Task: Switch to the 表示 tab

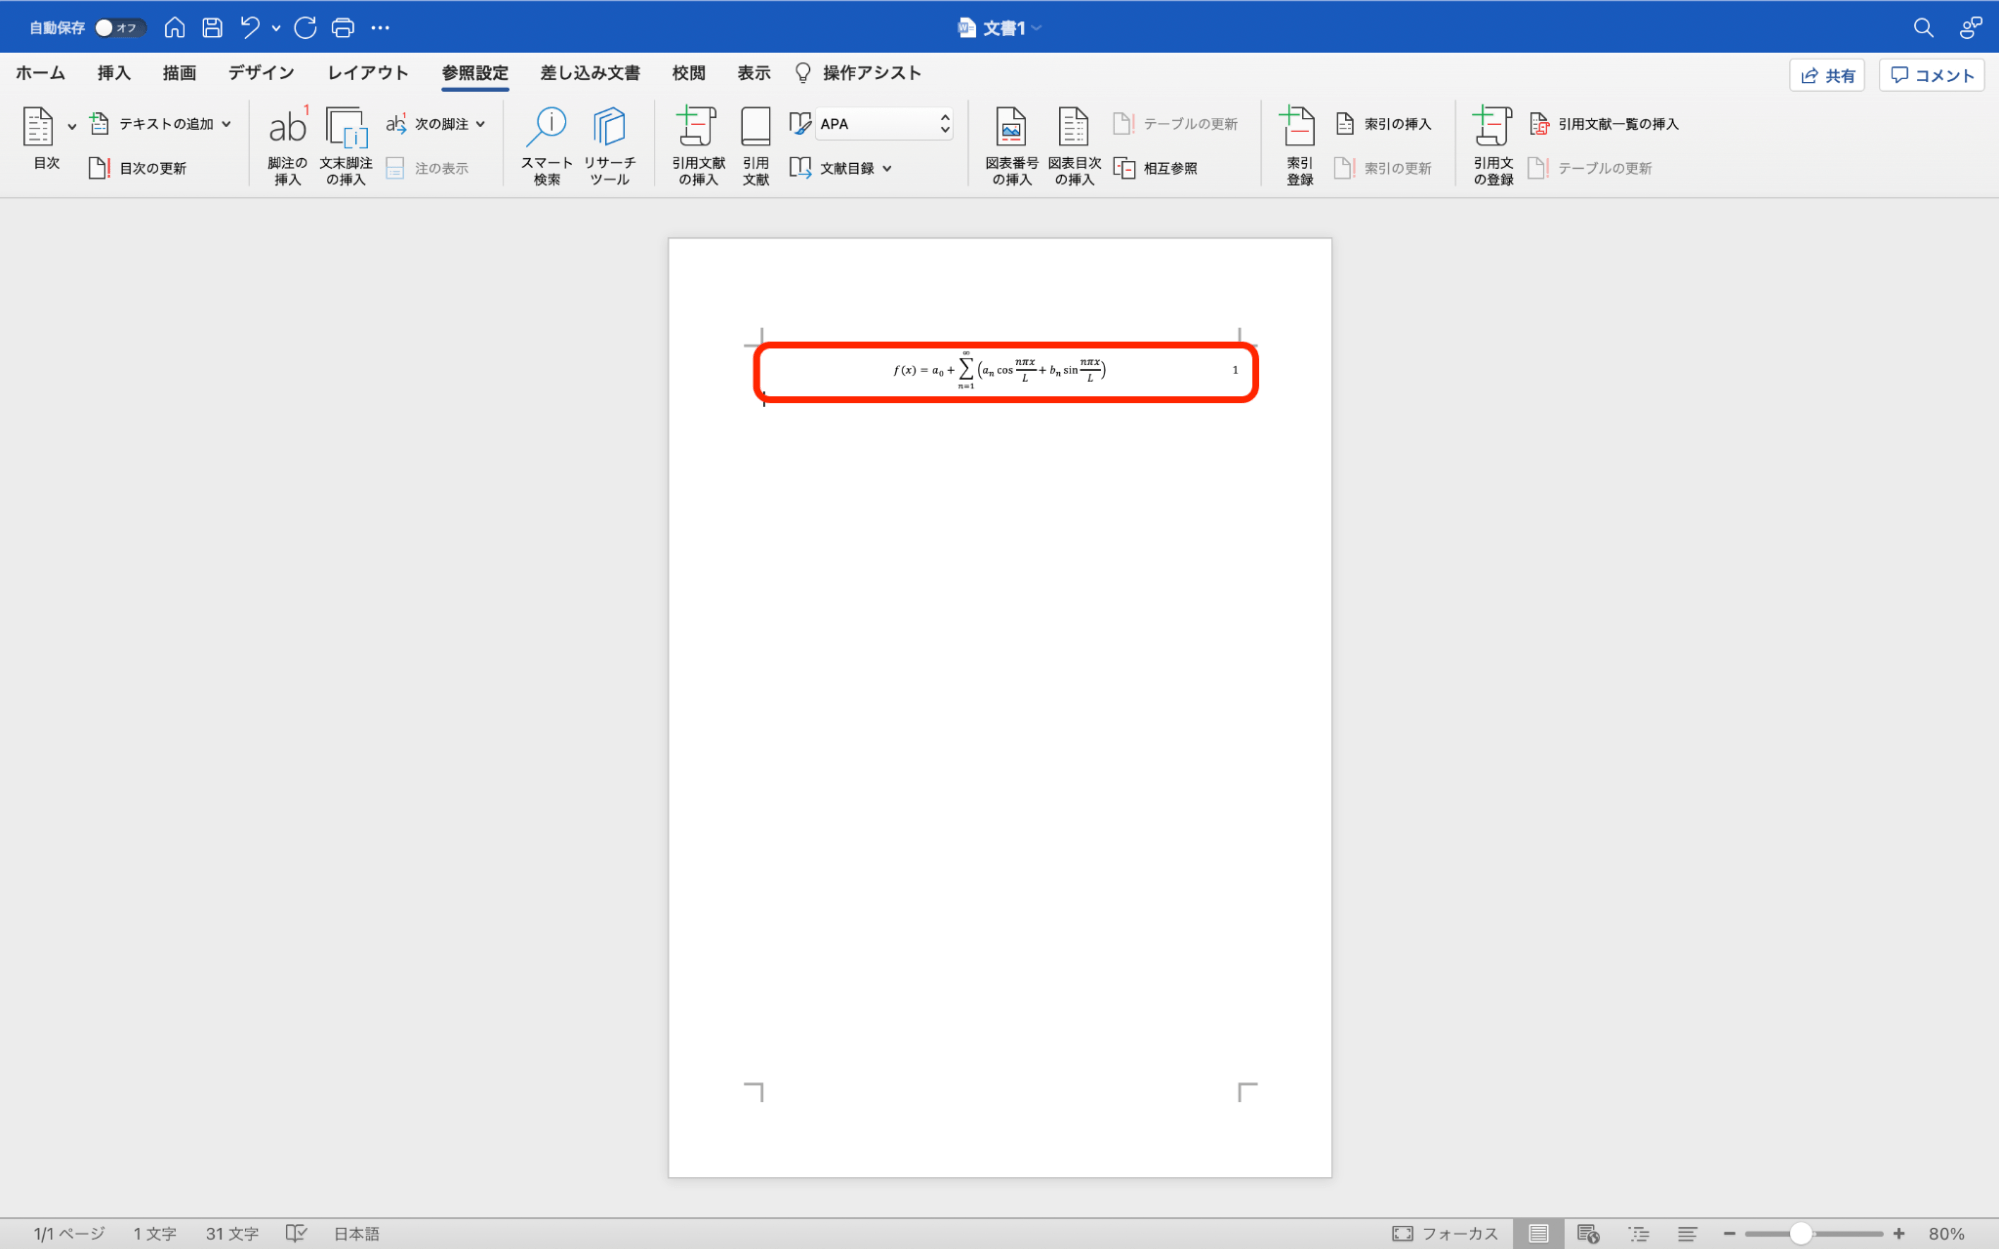Action: 754,73
